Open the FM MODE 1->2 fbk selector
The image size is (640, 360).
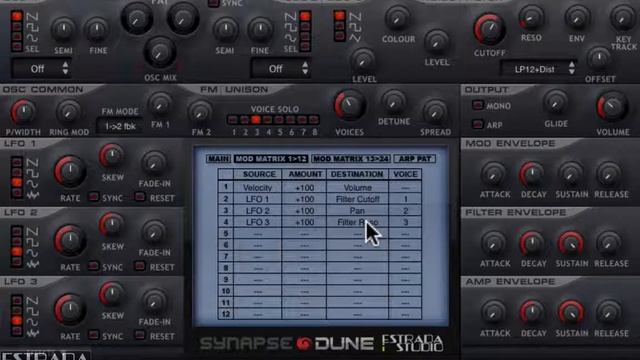pyautogui.click(x=120, y=127)
